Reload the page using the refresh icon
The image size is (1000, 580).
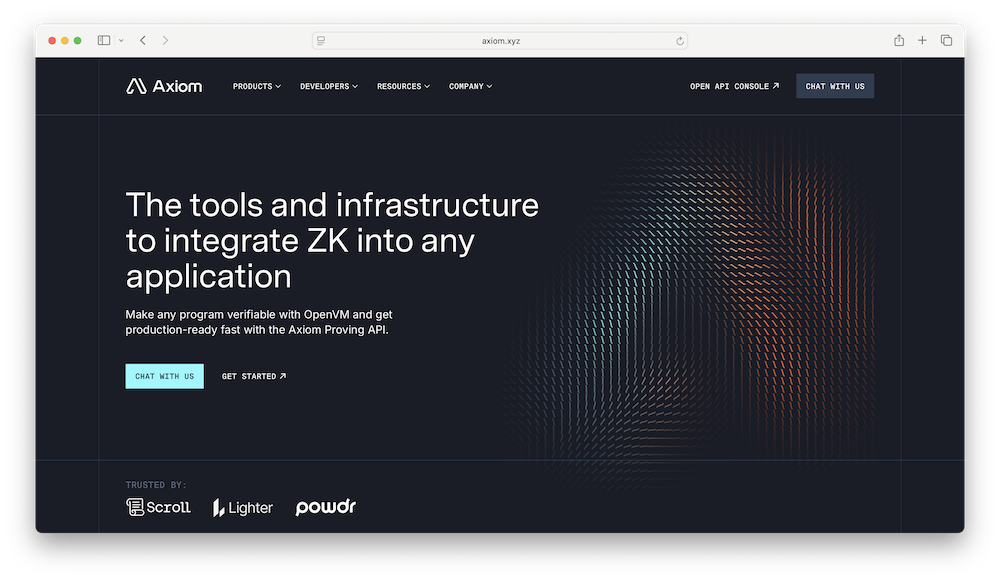(x=680, y=41)
